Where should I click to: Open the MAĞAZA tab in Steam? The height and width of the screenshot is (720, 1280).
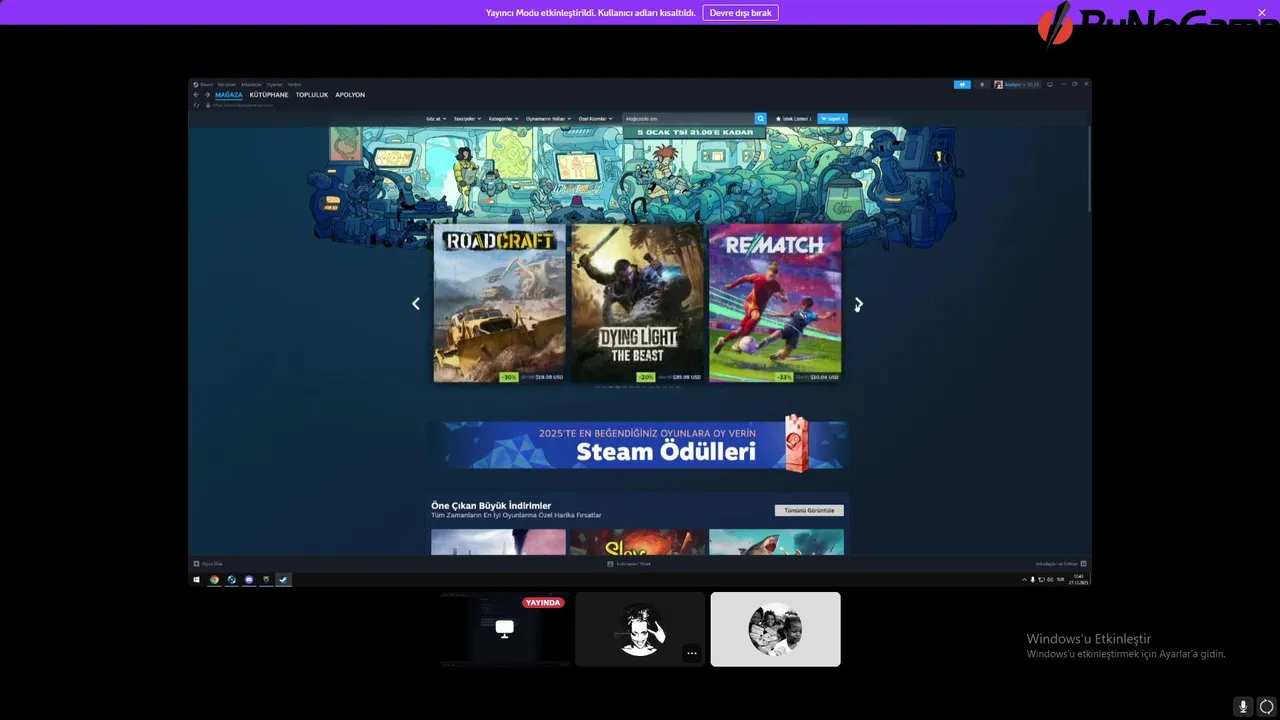pos(228,95)
